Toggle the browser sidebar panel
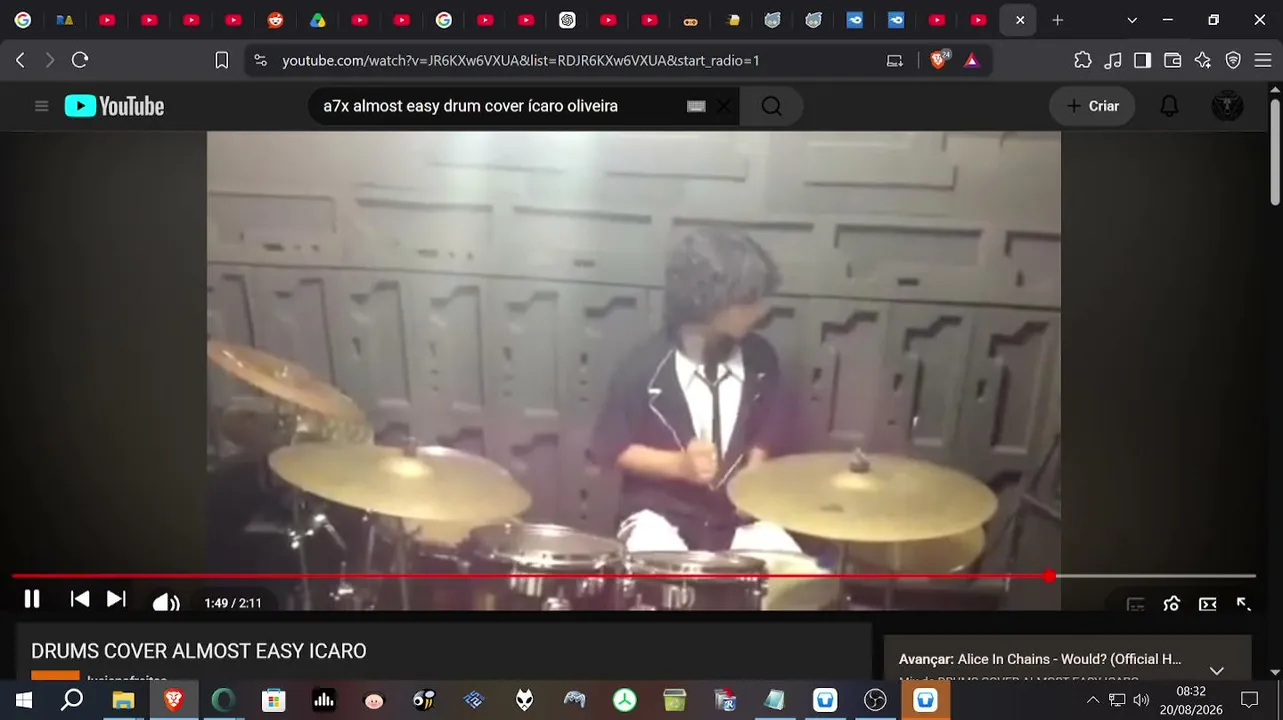Image resolution: width=1283 pixels, height=720 pixels. click(1142, 60)
